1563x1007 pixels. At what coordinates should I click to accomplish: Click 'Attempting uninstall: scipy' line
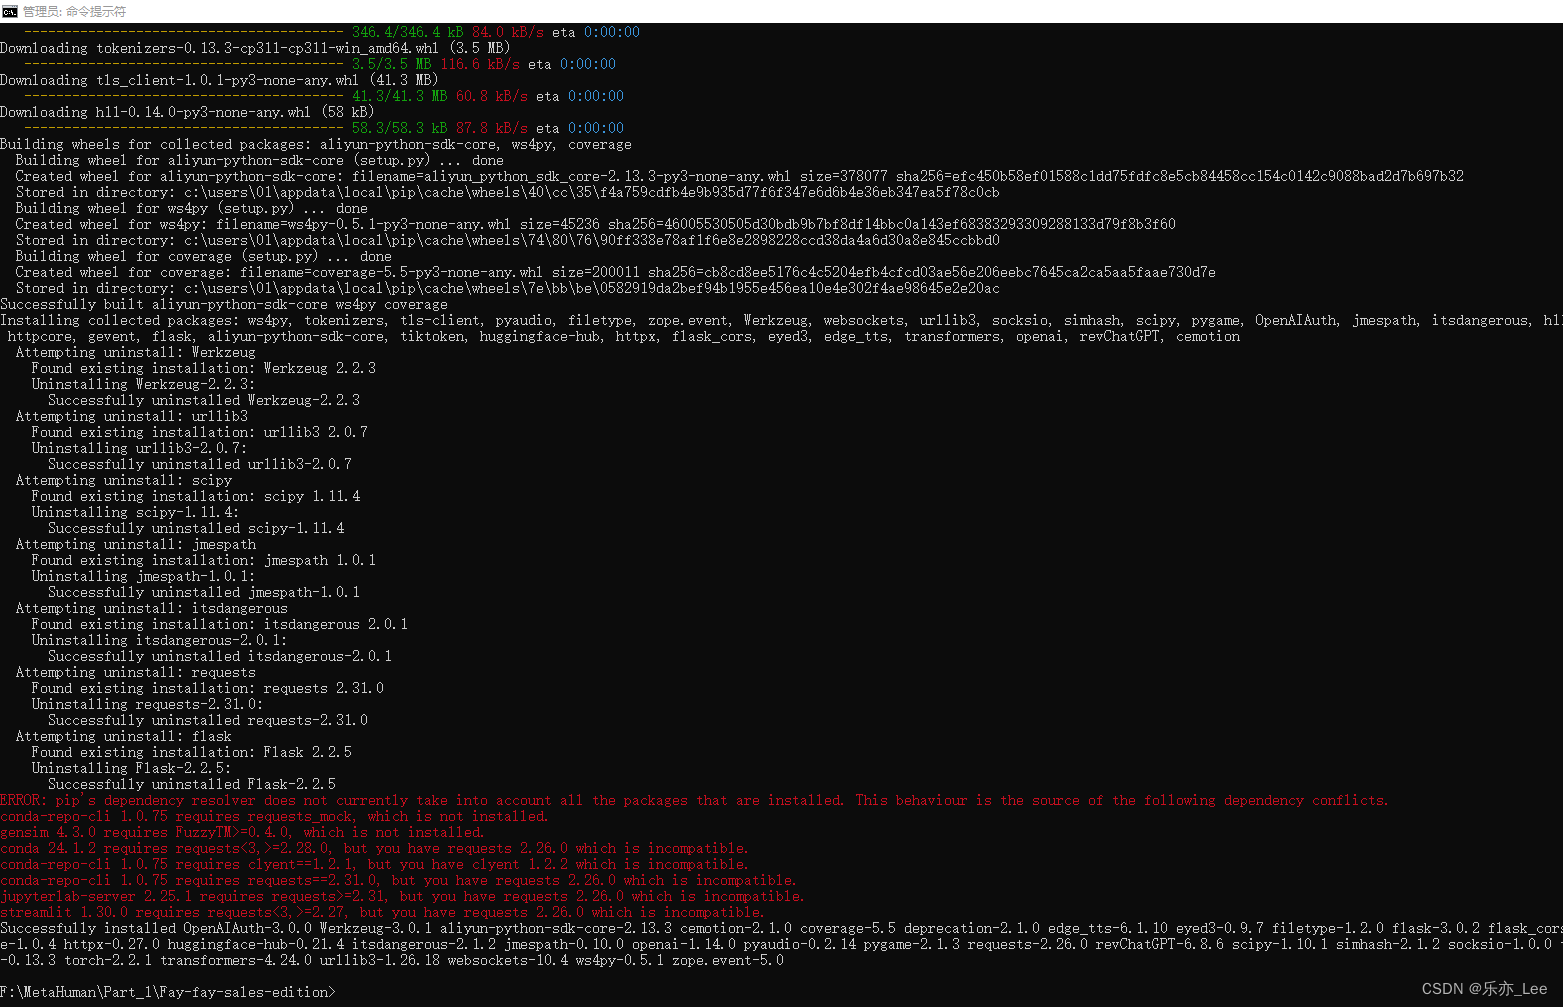coord(124,480)
